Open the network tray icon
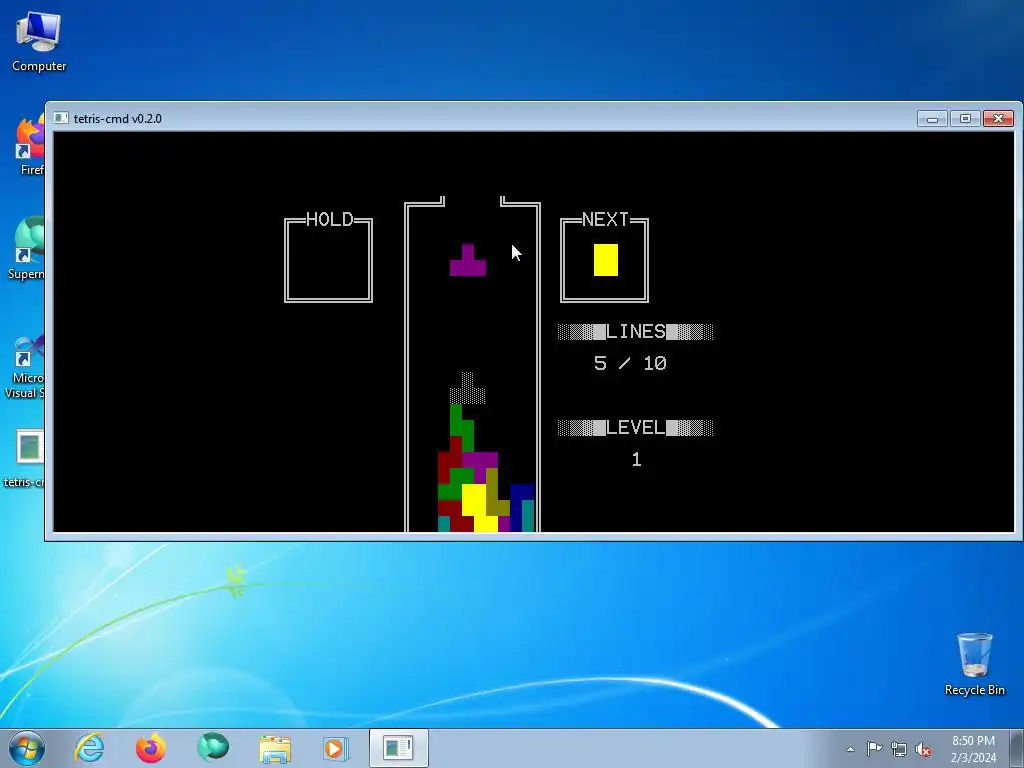Viewport: 1024px width, 768px height. tap(899, 749)
